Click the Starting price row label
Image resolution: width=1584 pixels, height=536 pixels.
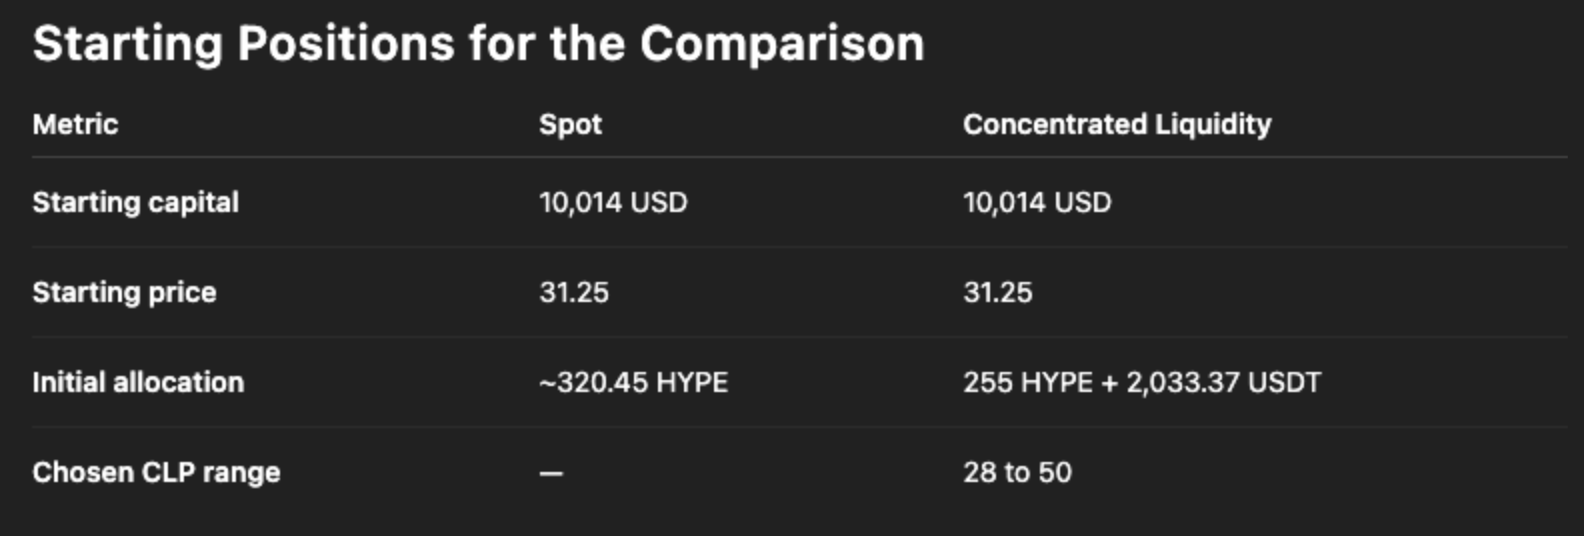pos(124,292)
